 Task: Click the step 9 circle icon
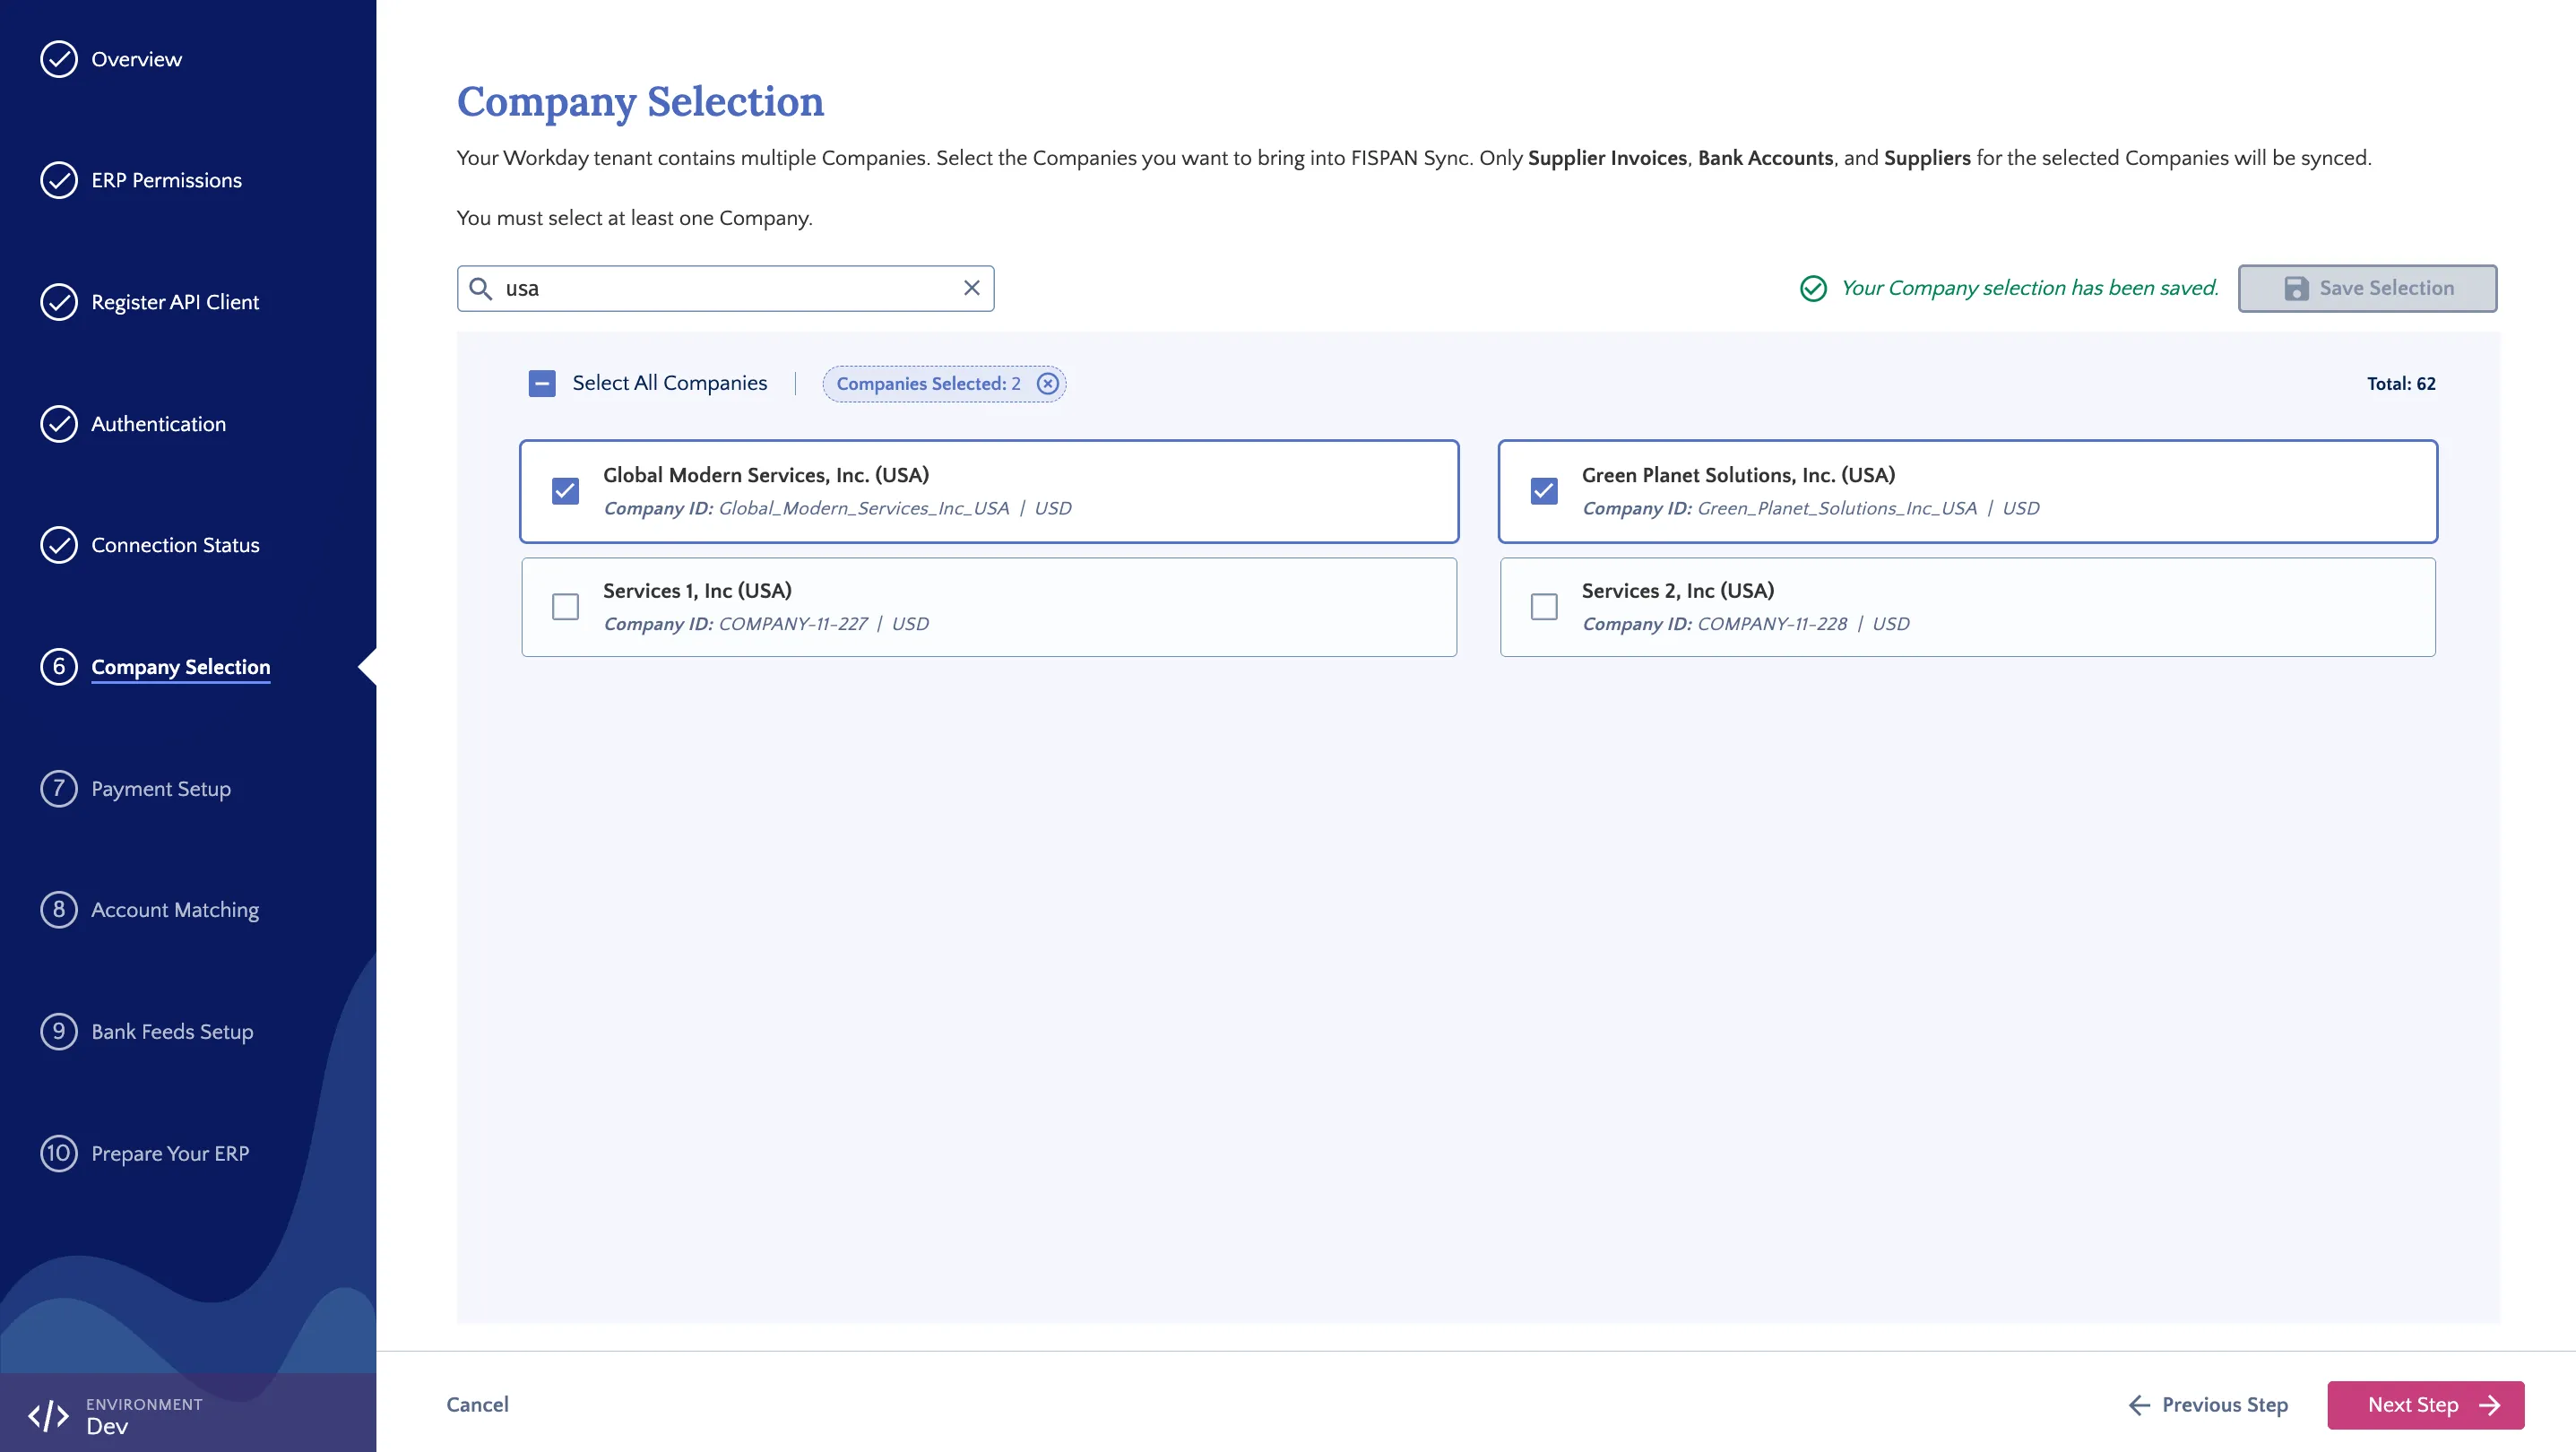pyautogui.click(x=59, y=1032)
